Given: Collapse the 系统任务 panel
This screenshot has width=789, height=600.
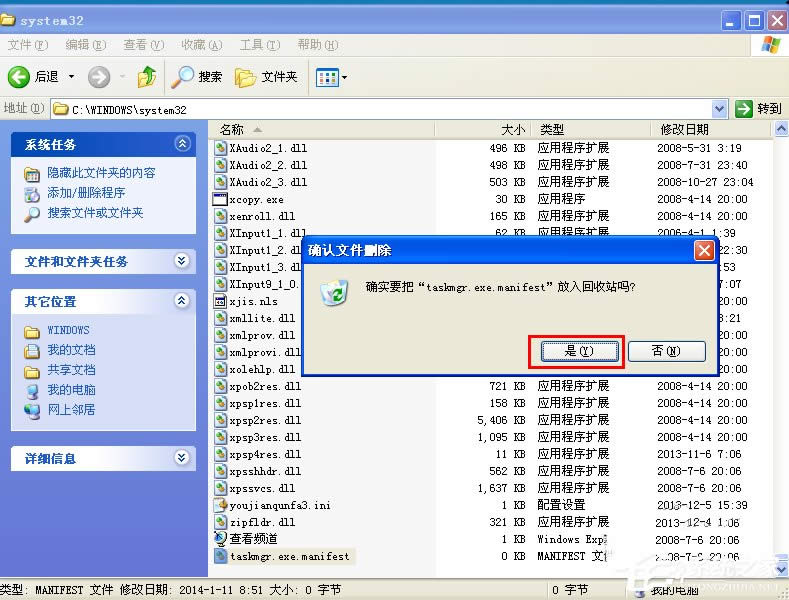Looking at the screenshot, I should point(181,144).
